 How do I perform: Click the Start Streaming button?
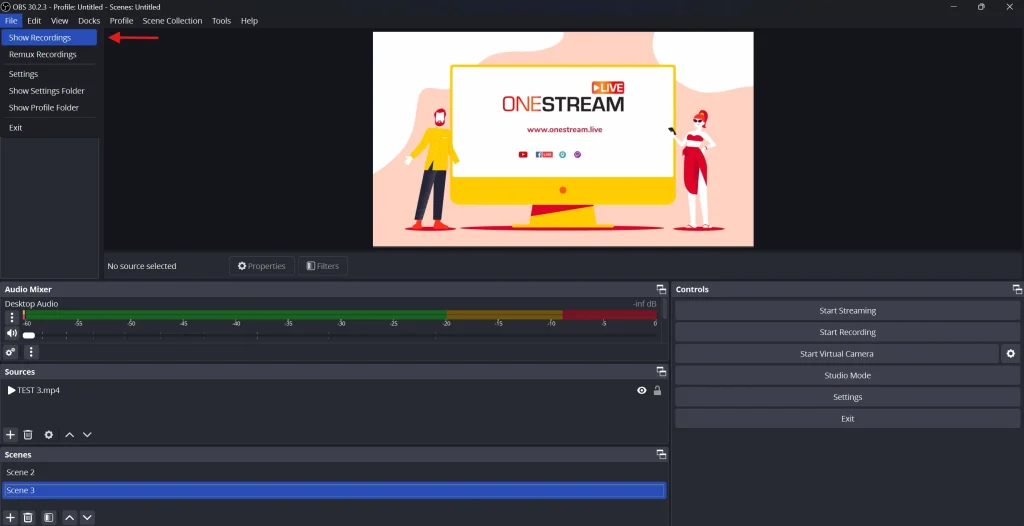847,311
